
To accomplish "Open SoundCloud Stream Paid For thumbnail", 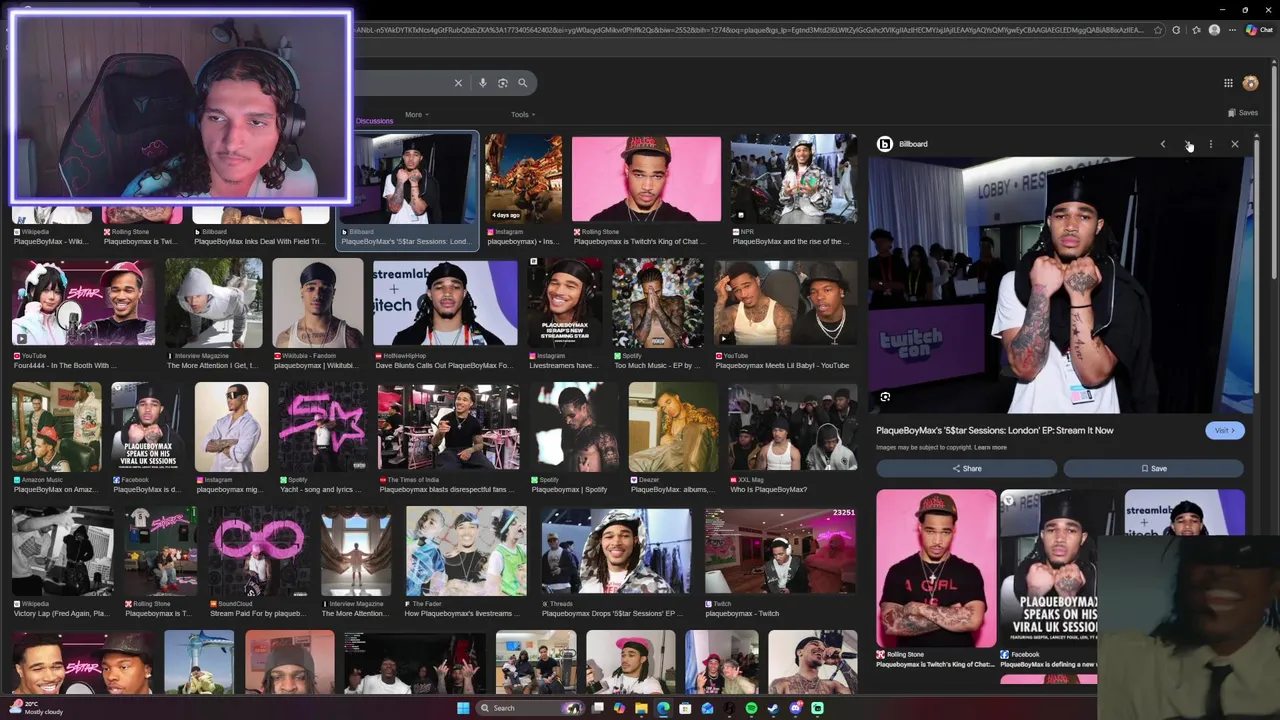I will click(257, 551).
